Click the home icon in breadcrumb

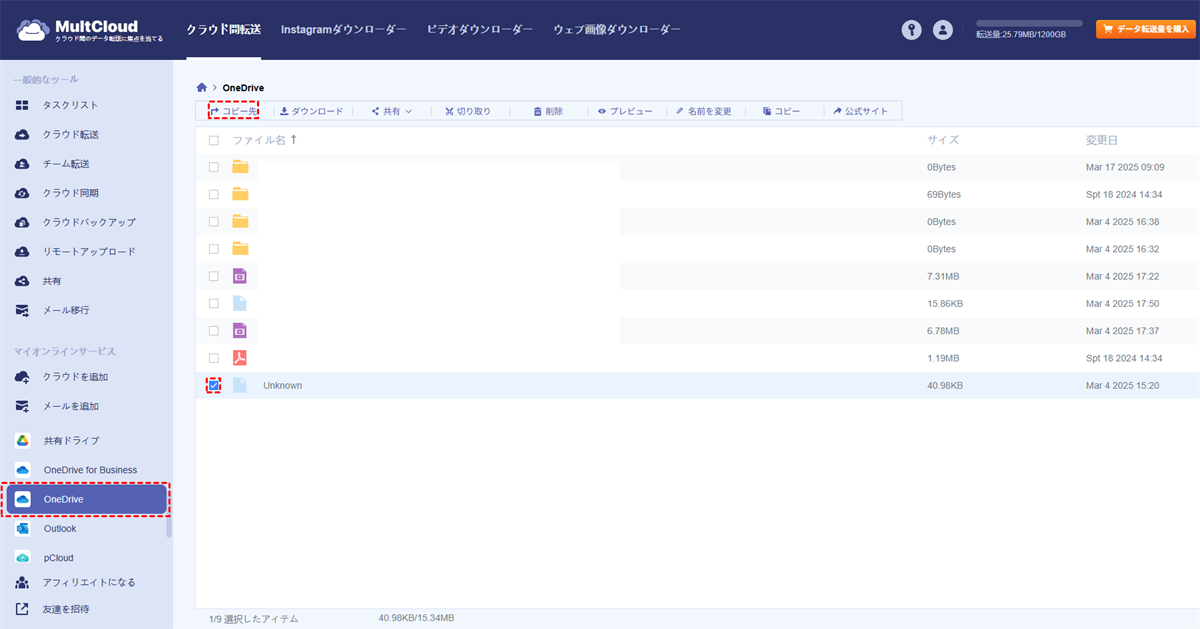(202, 88)
